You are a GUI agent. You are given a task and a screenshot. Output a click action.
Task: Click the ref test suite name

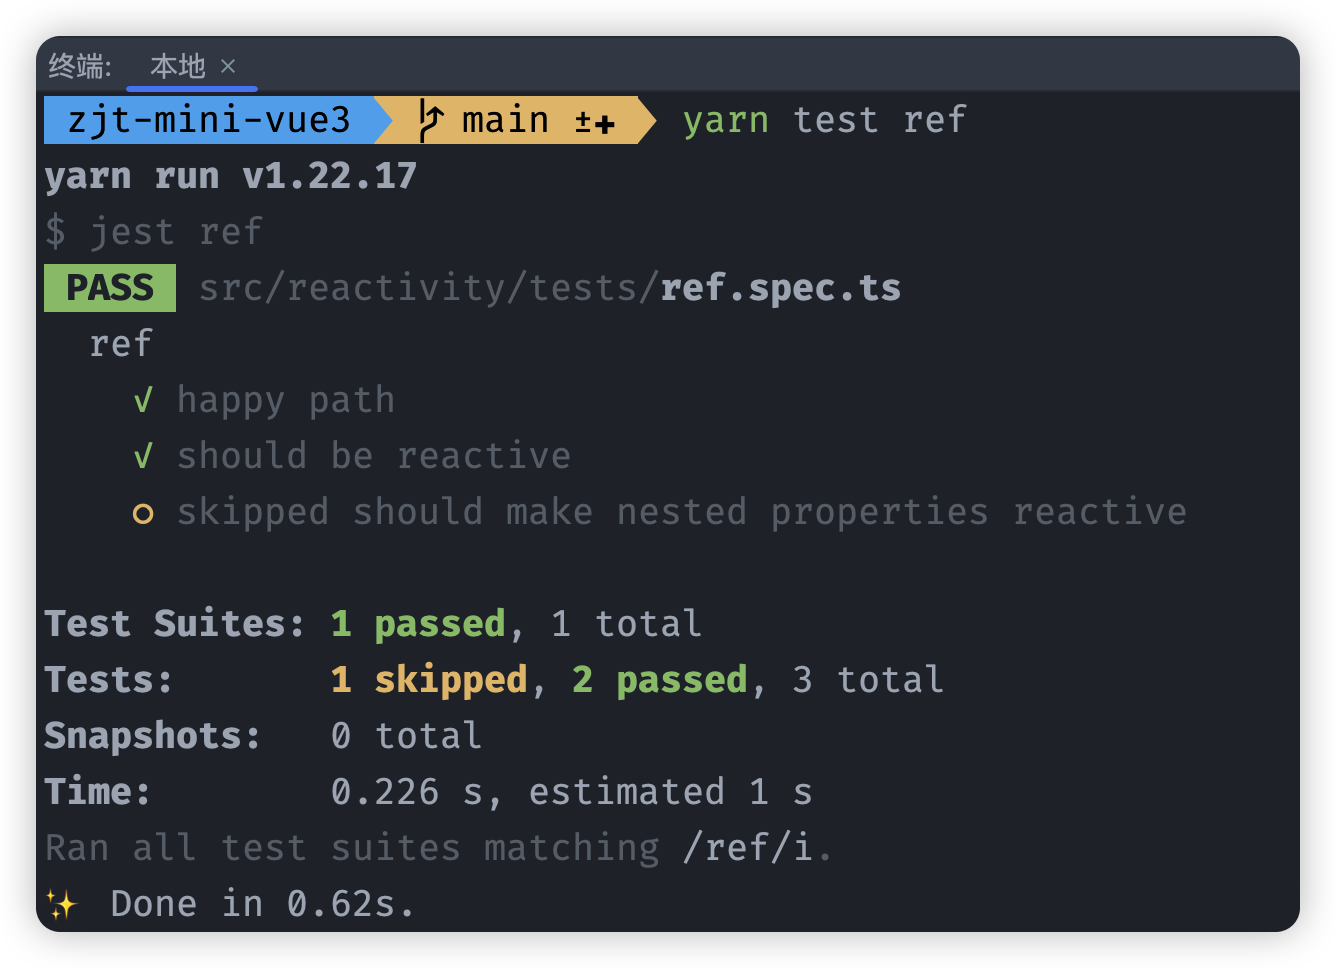121,344
